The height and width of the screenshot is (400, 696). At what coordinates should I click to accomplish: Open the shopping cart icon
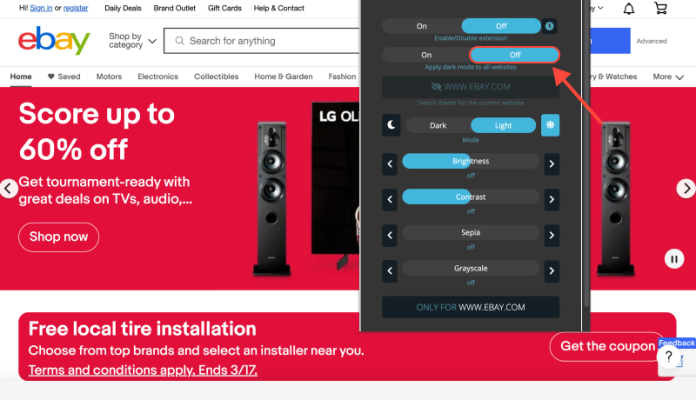(x=660, y=8)
